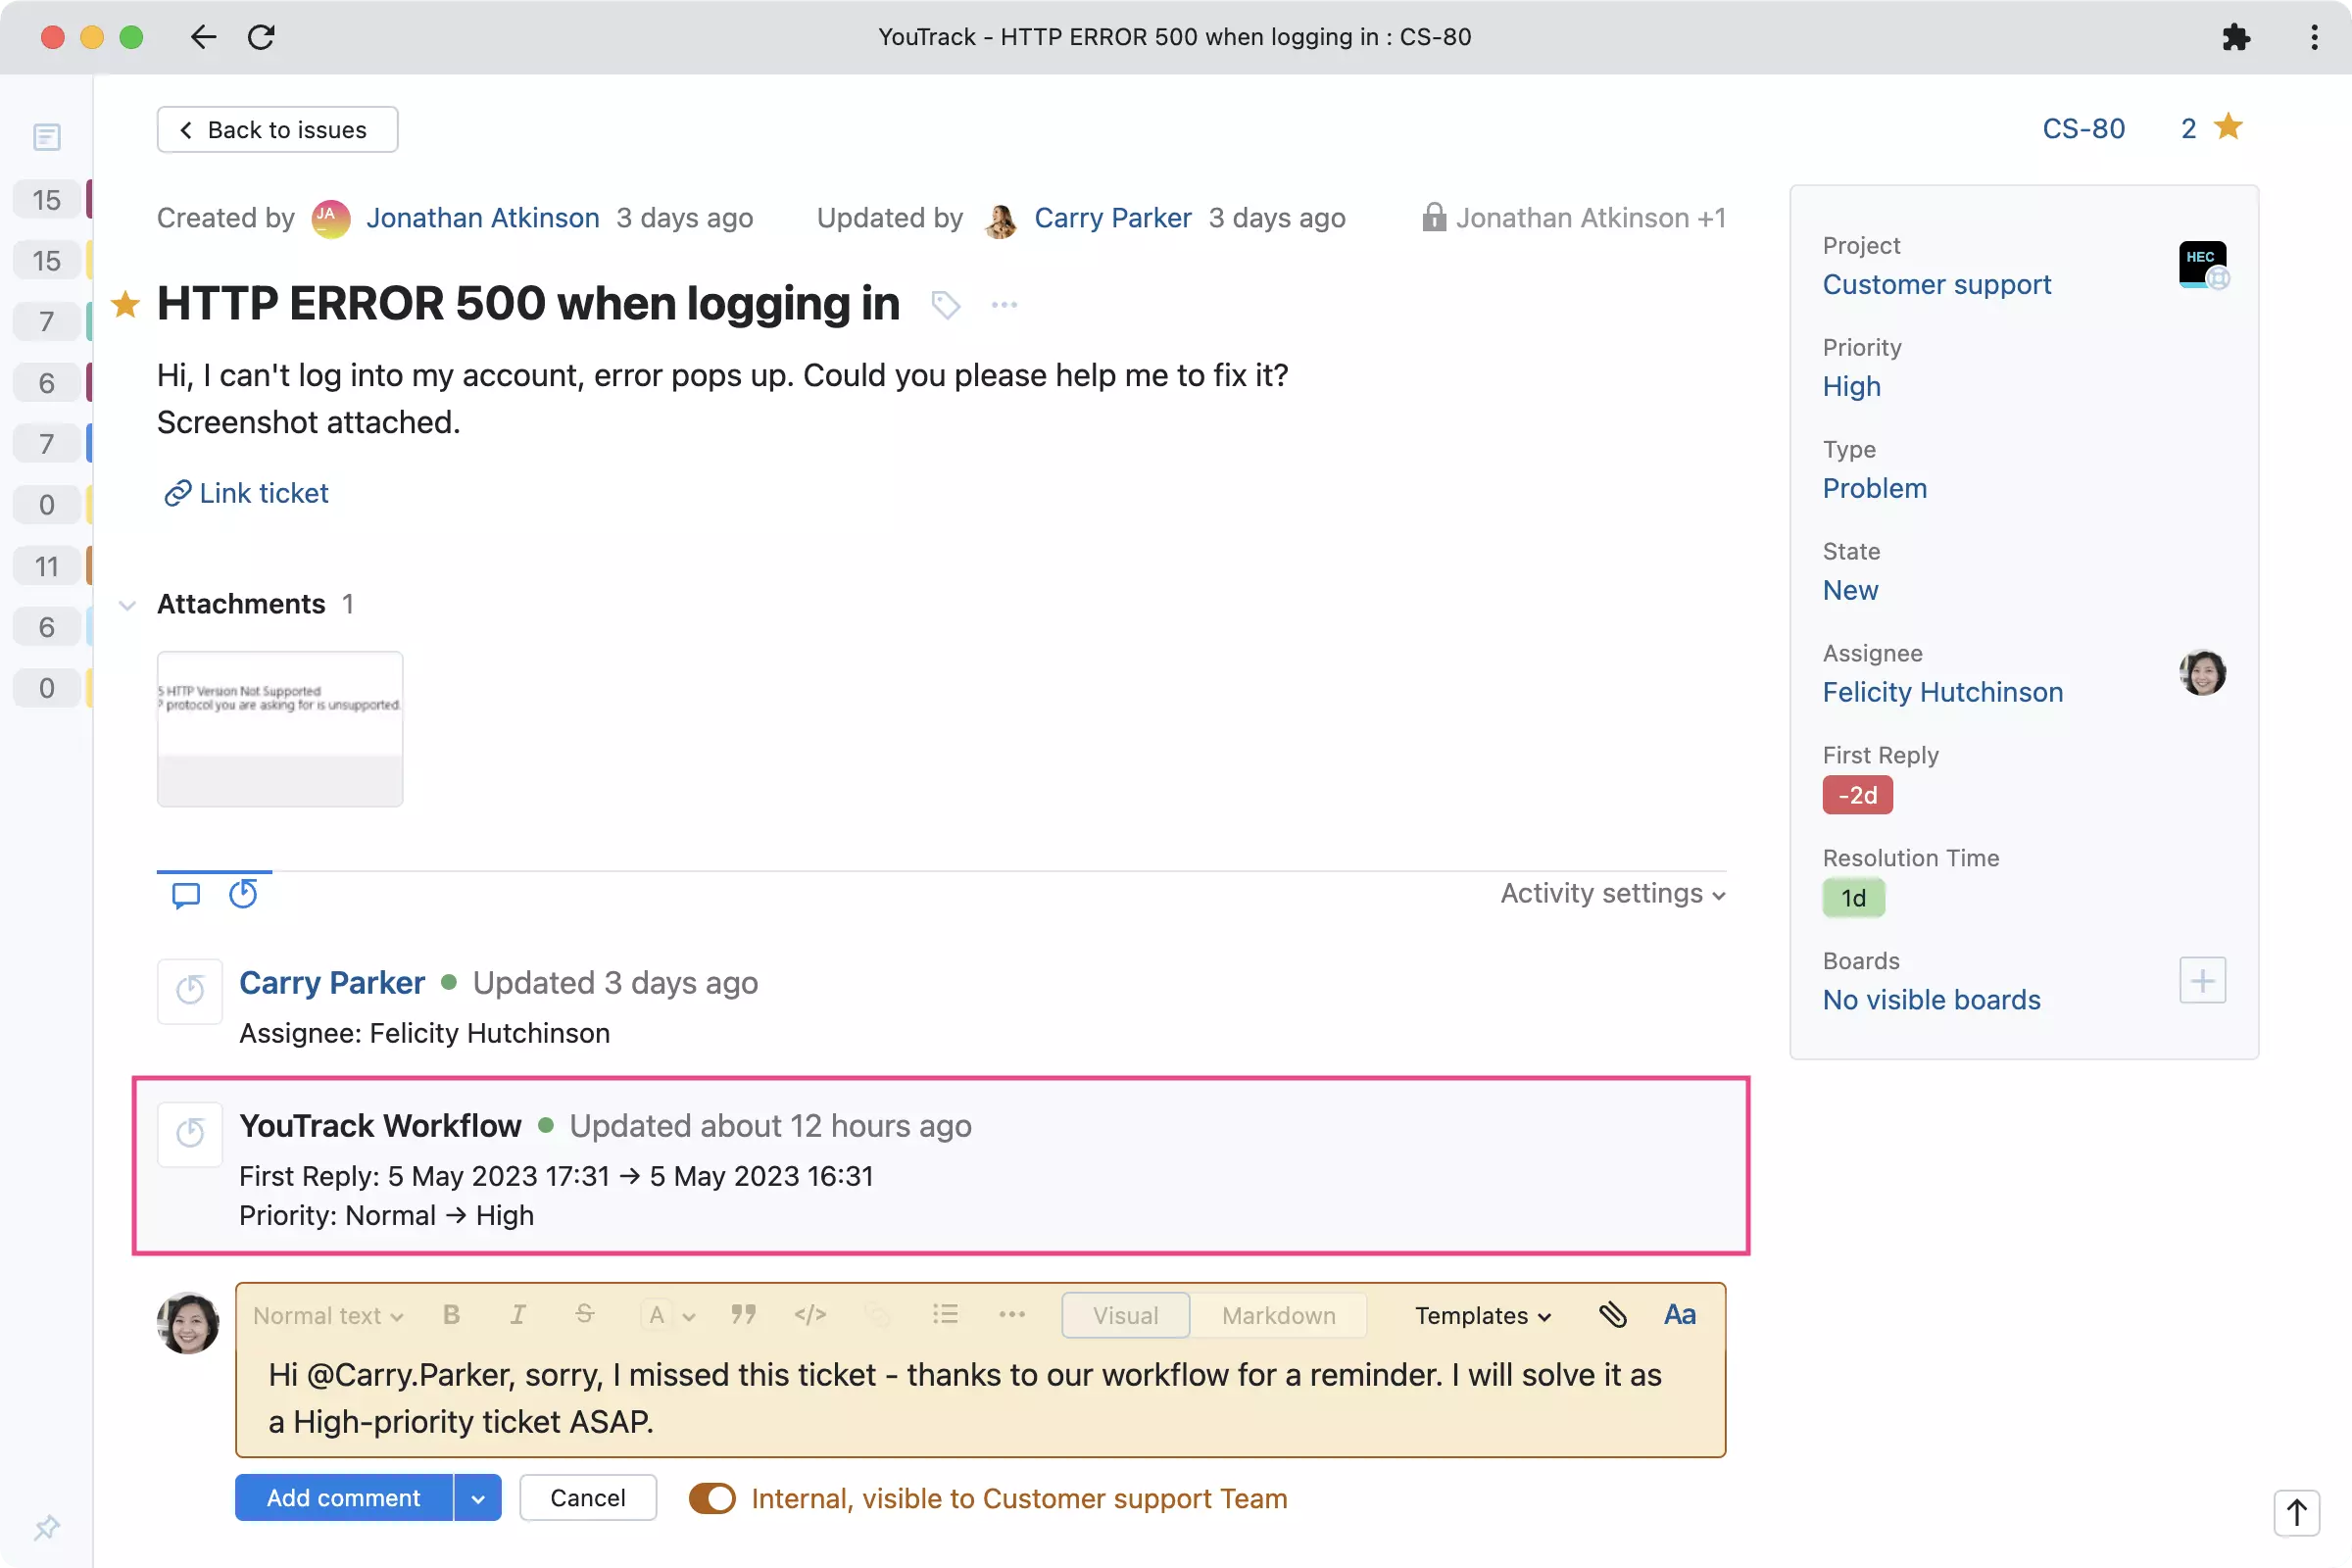Apply italic formatting in the comment toolbar
2352x1568 pixels.
click(518, 1314)
